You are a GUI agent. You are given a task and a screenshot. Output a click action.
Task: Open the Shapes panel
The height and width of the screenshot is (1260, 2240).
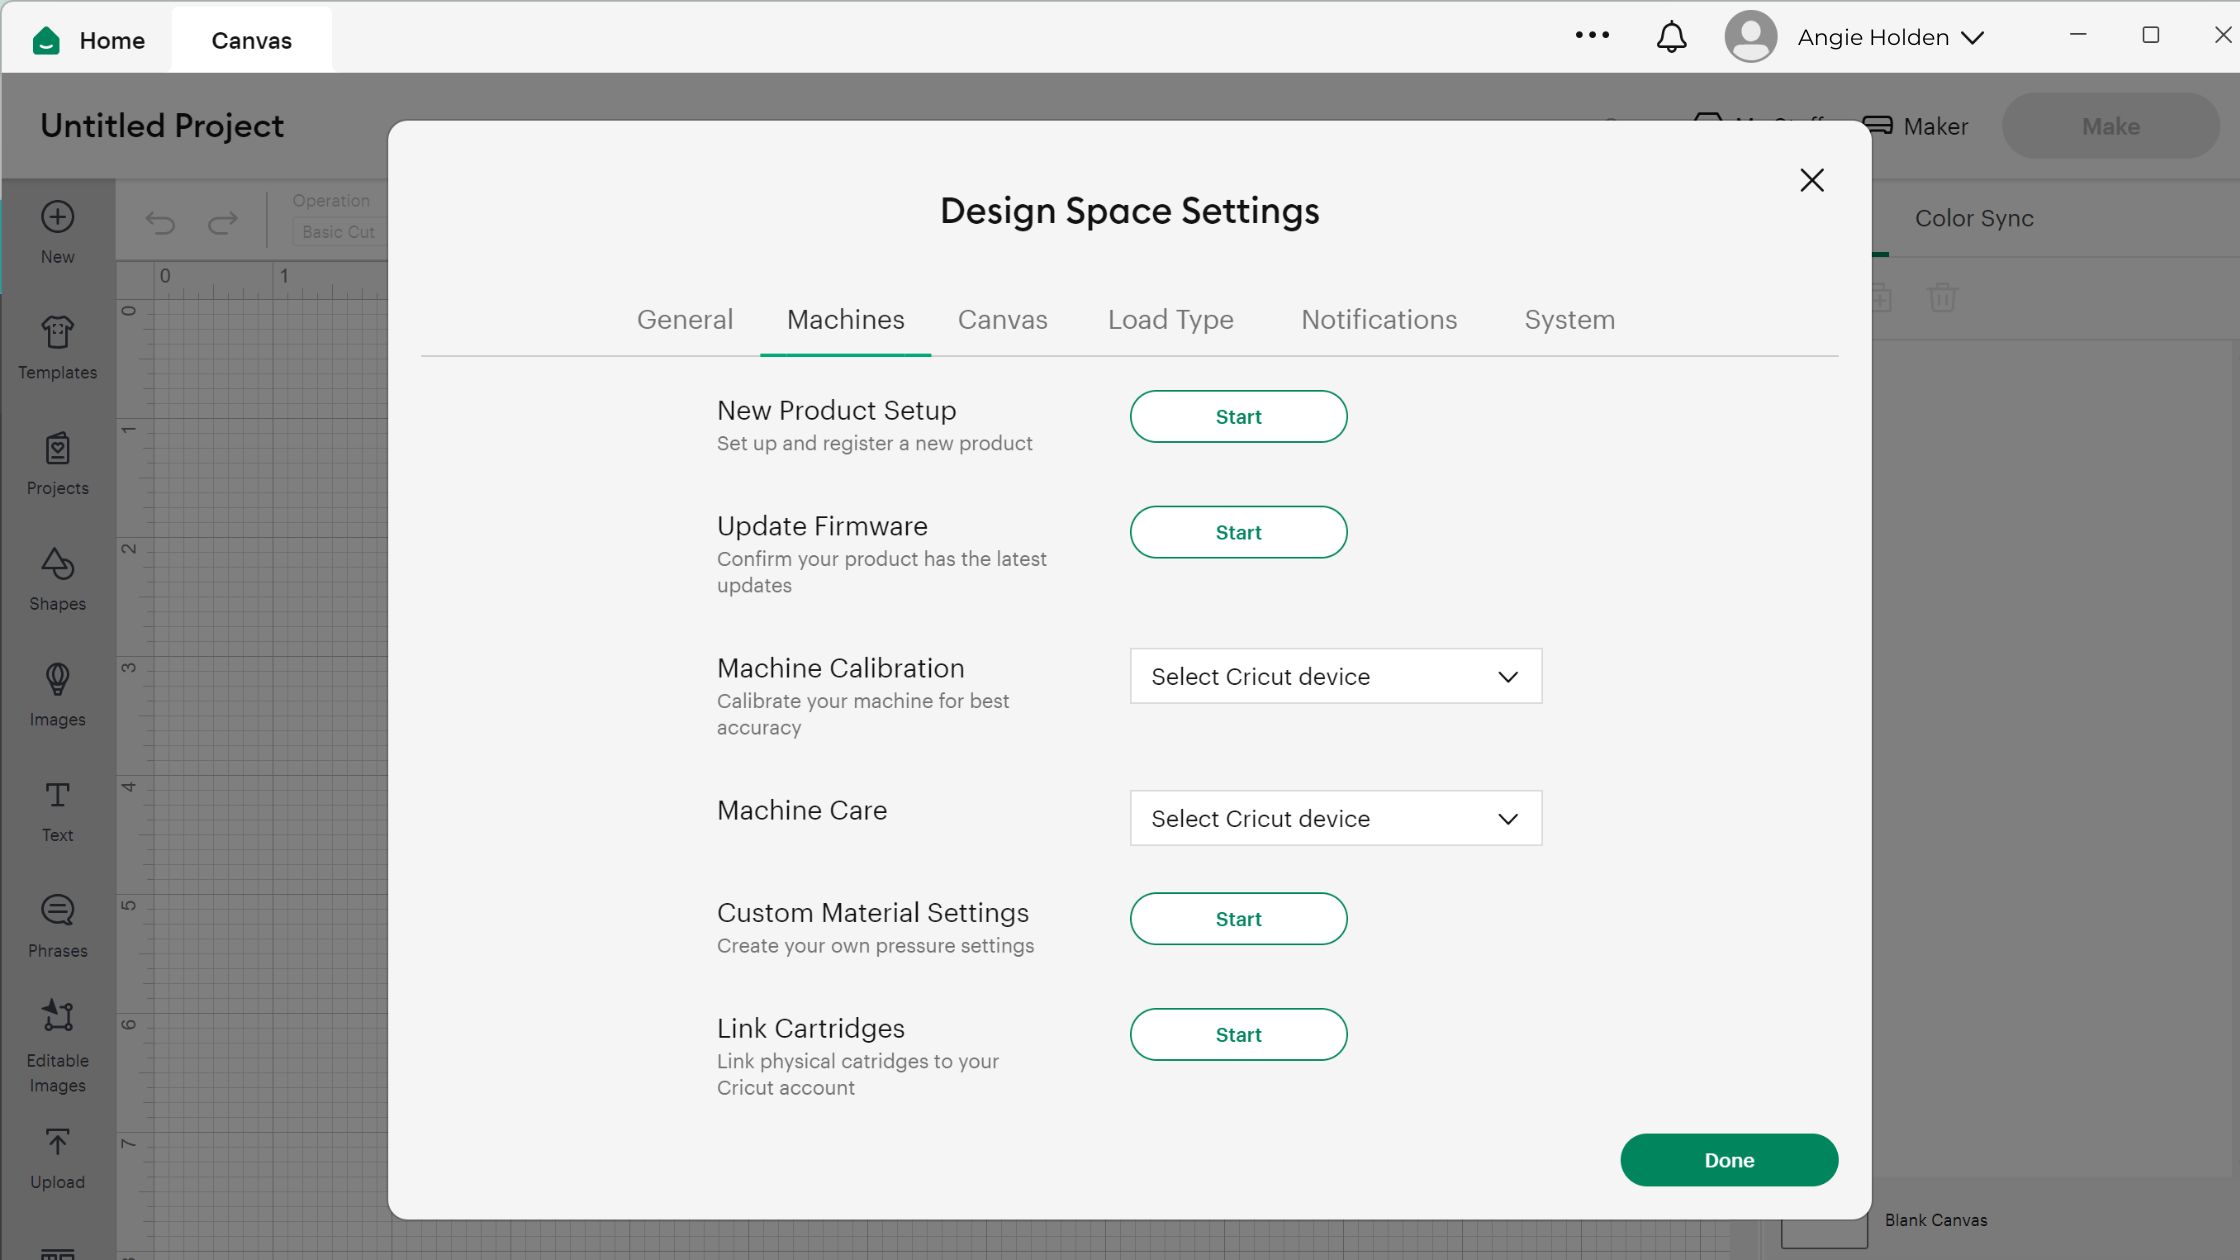coord(56,580)
